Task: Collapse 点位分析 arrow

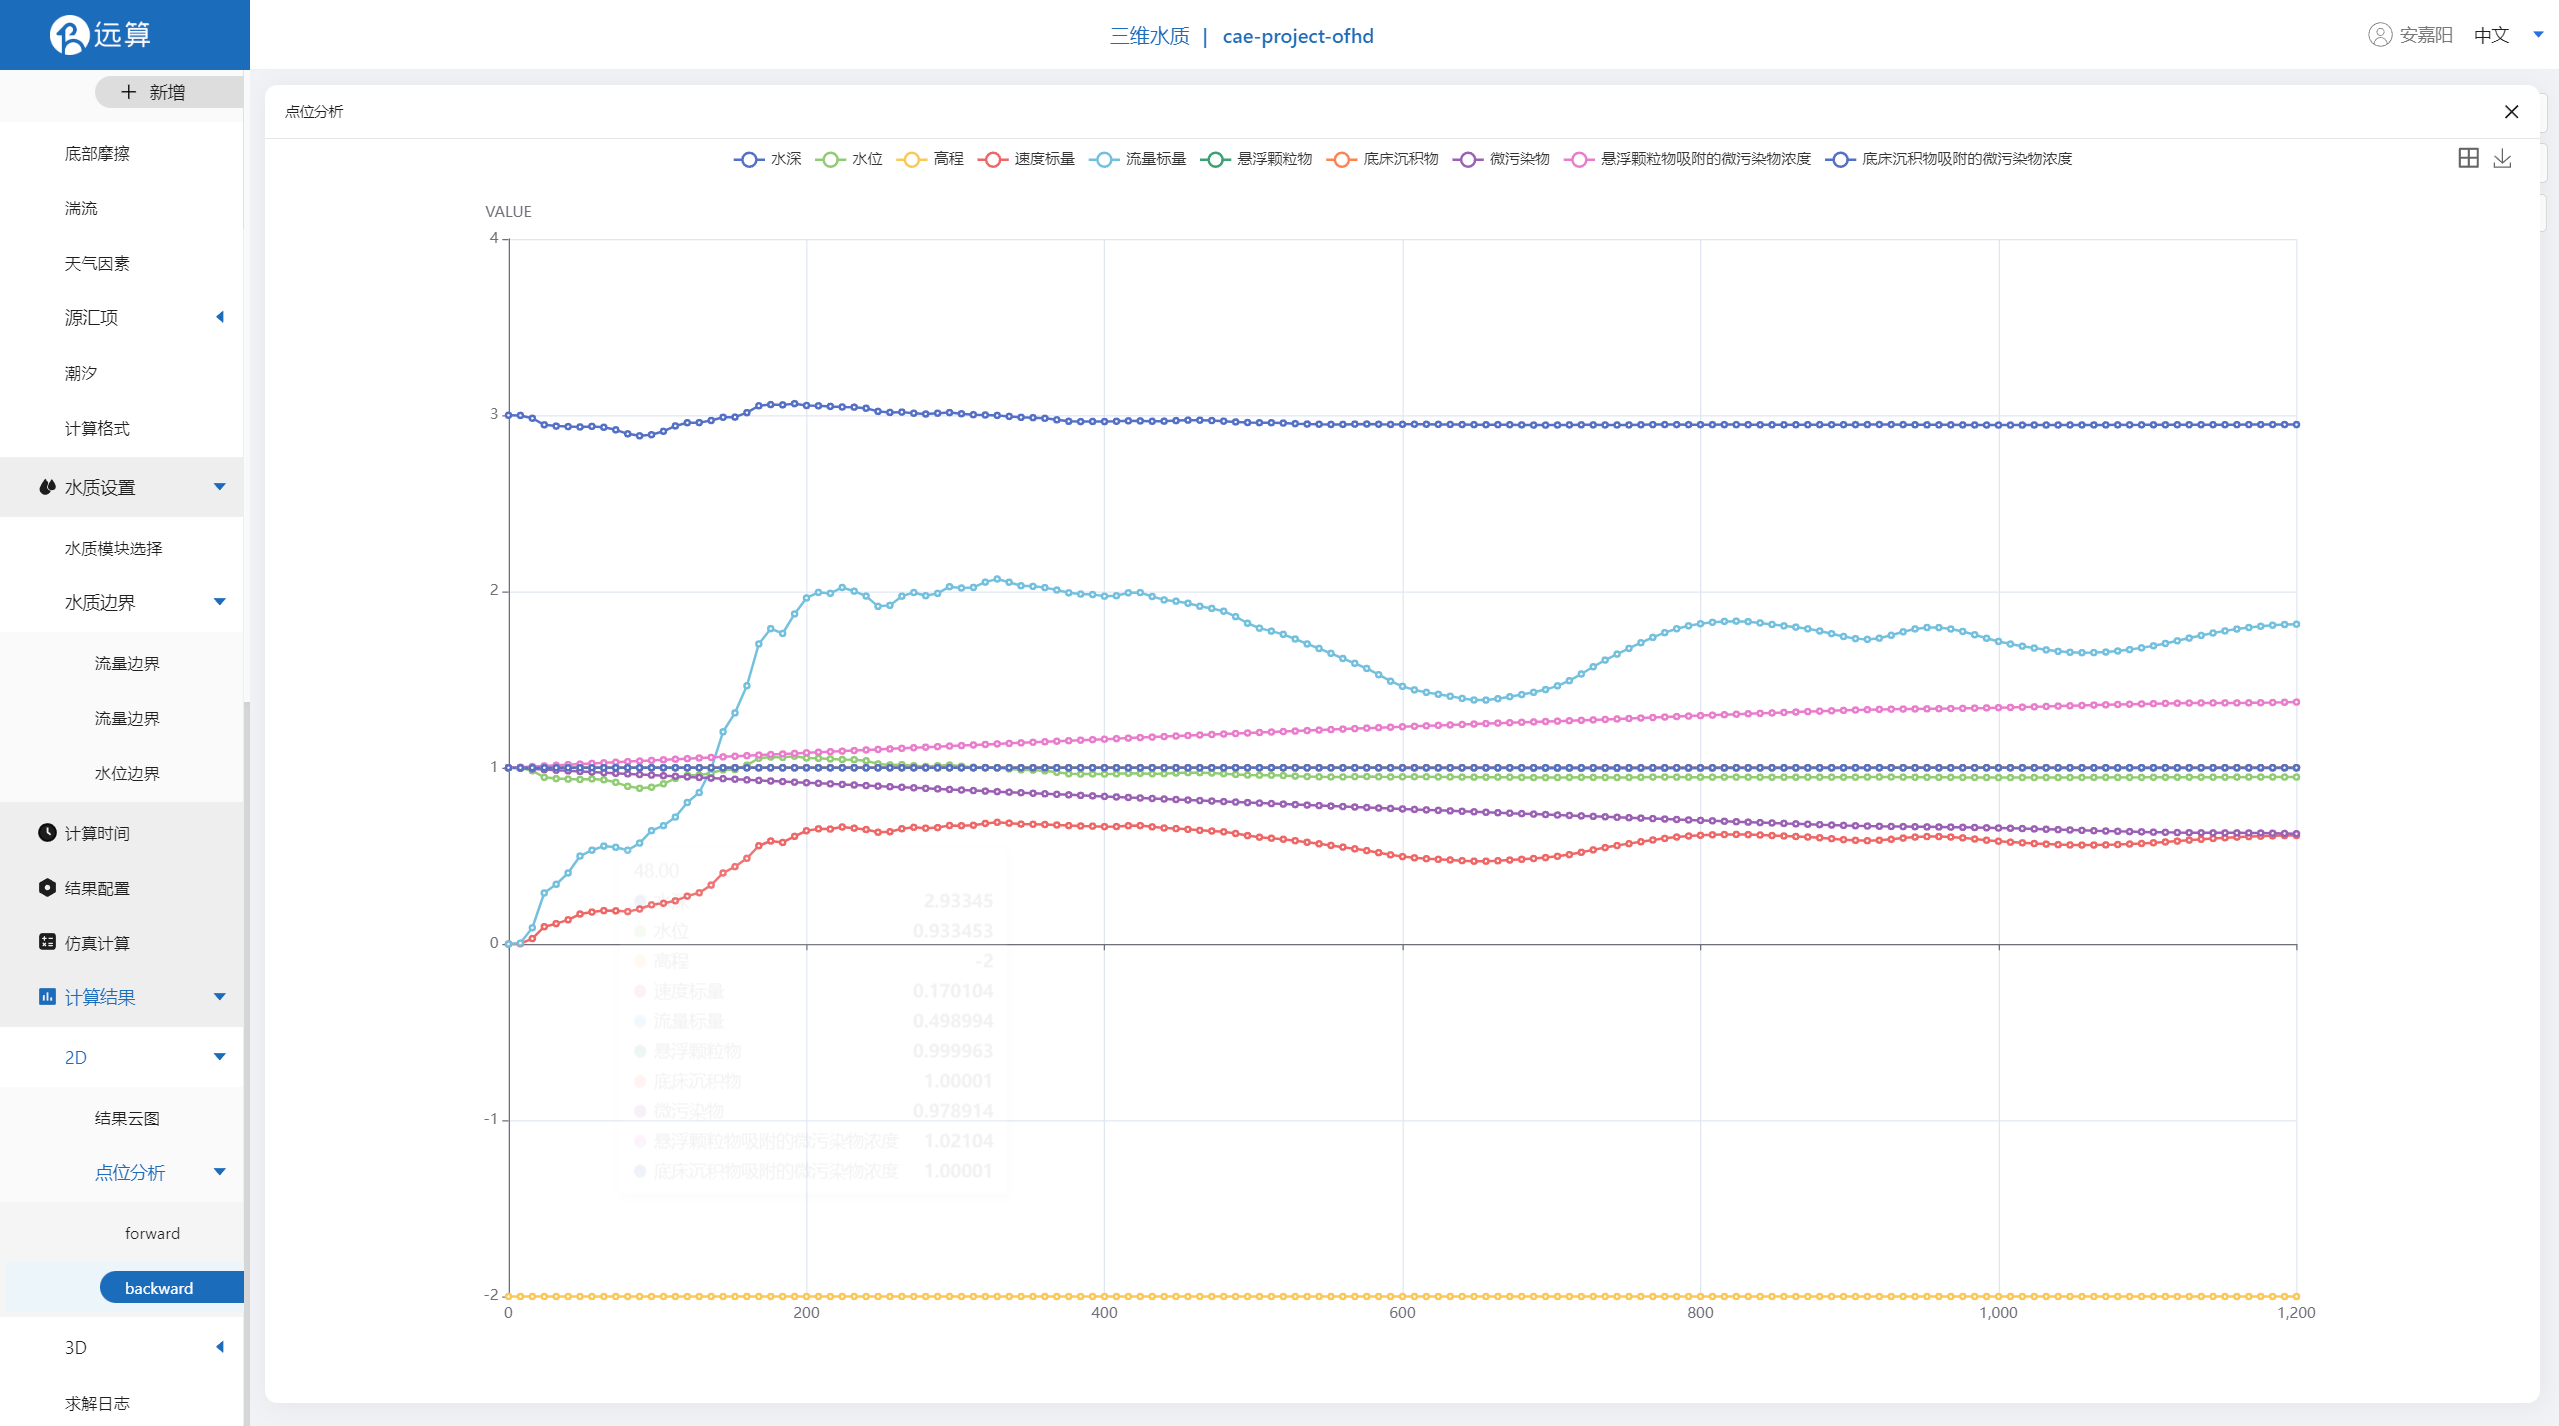Action: point(220,1172)
